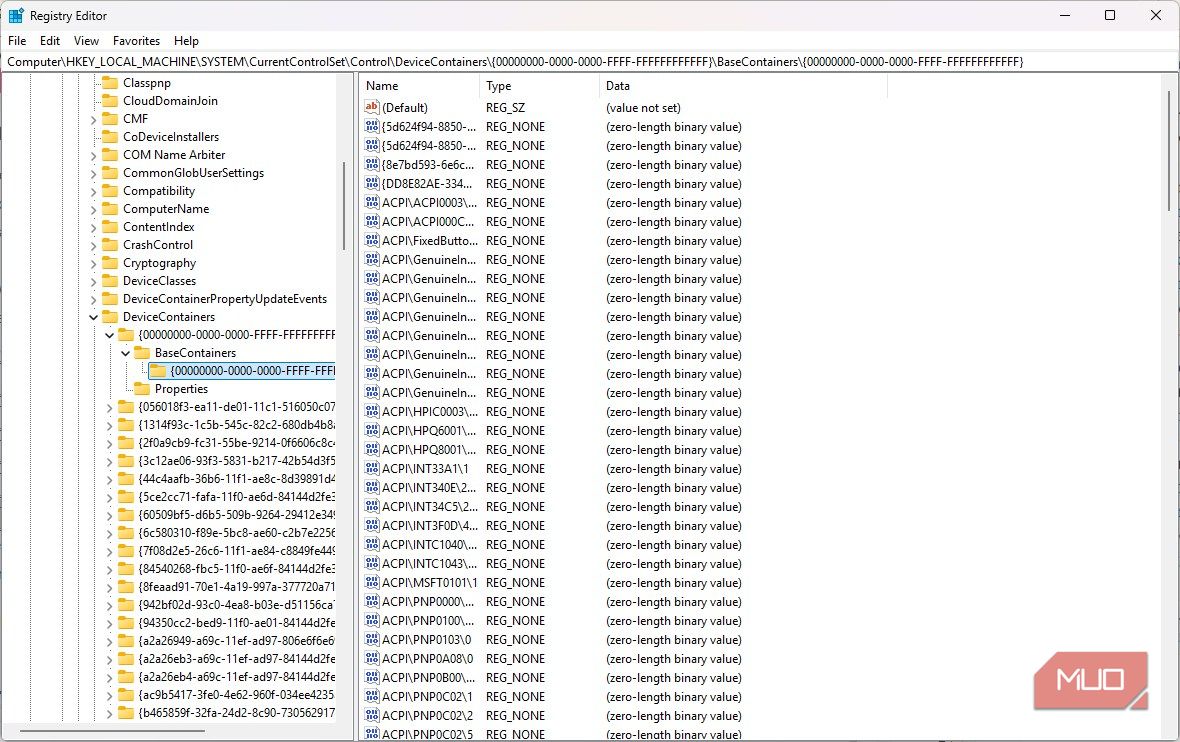This screenshot has height=742, width=1180.
Task: Click binary icon for {DD8E82AE-334 value
Action: 372,184
